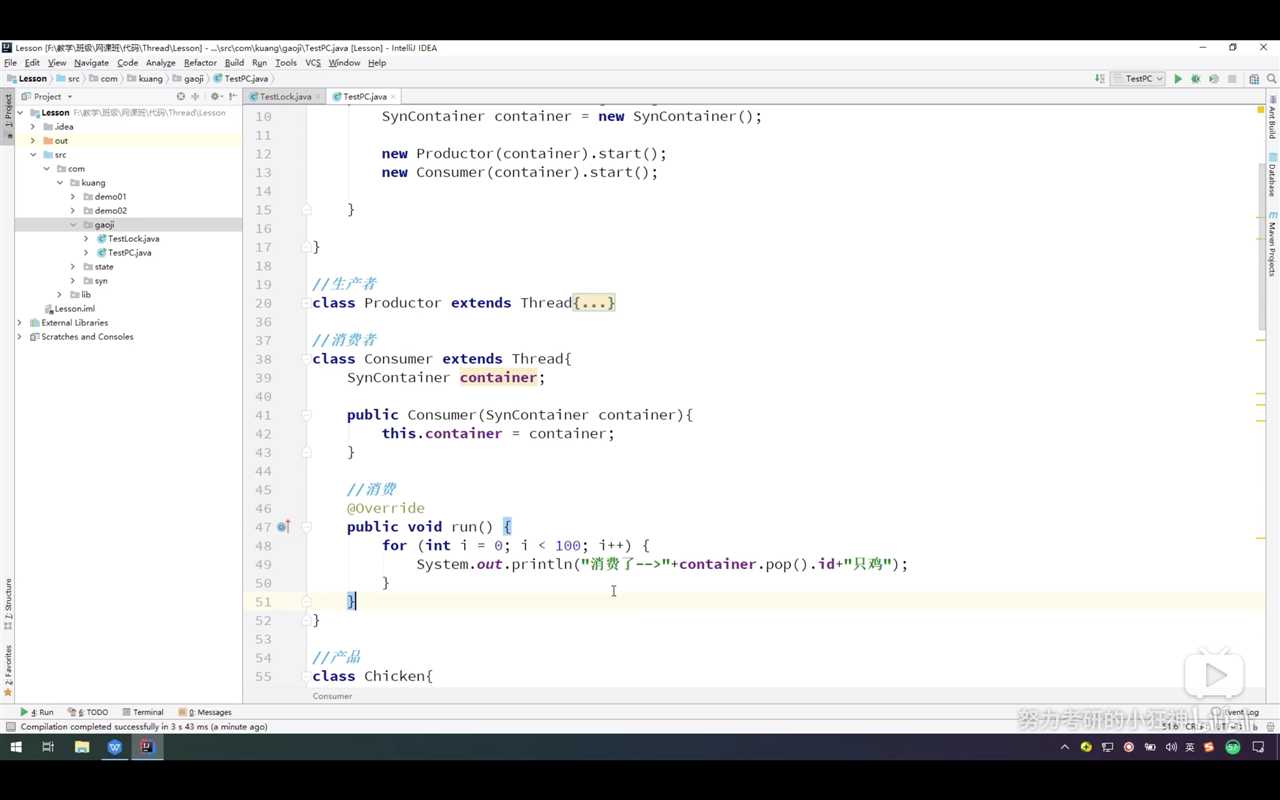1280x800 pixels.
Task: Expand Scratches and Consoles node
Action: point(20,337)
